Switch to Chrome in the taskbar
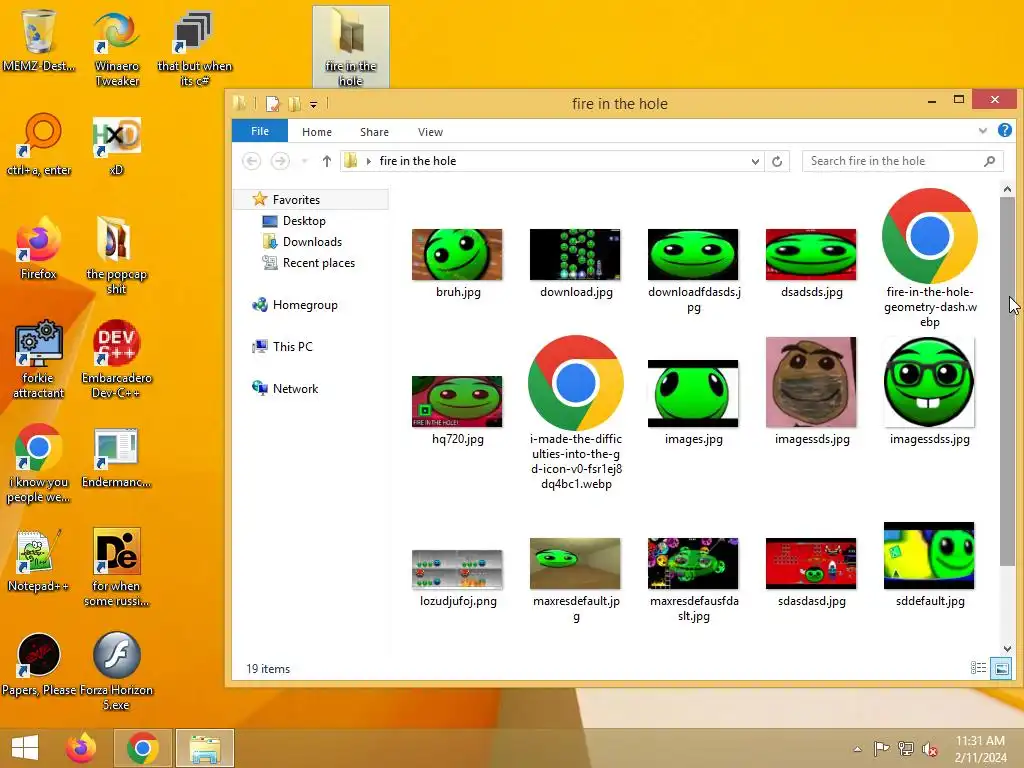The height and width of the screenshot is (768, 1024). 143,748
